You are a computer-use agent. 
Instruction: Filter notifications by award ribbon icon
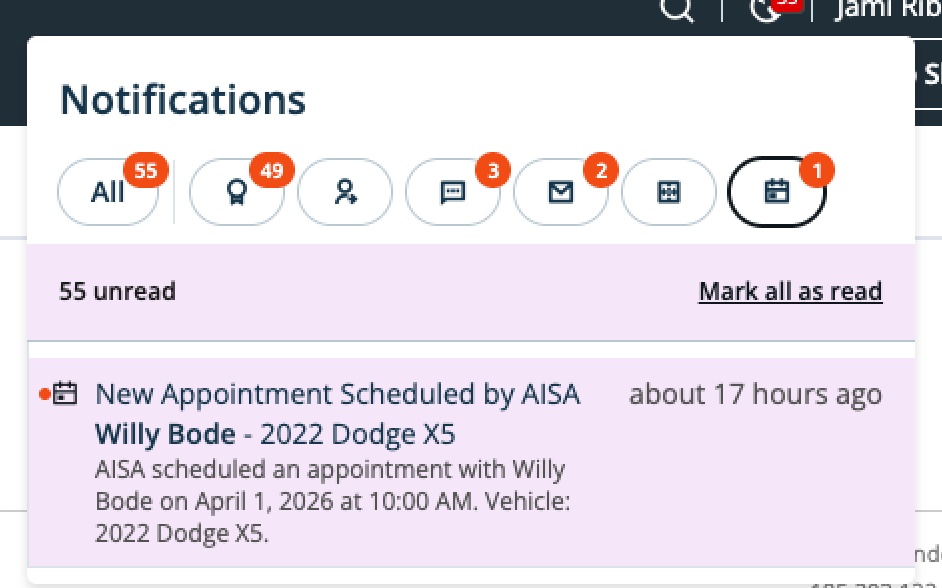(x=236, y=192)
